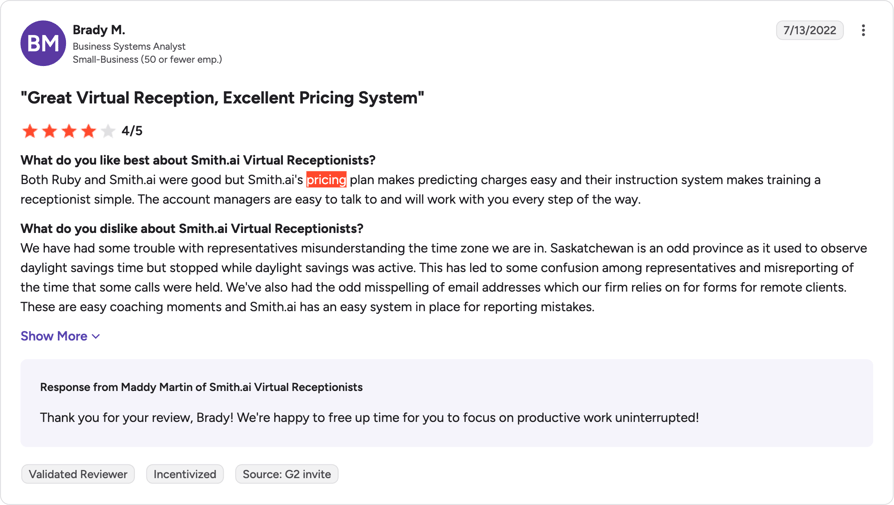
Task: Open the three-dot review options menu
Action: point(863,30)
